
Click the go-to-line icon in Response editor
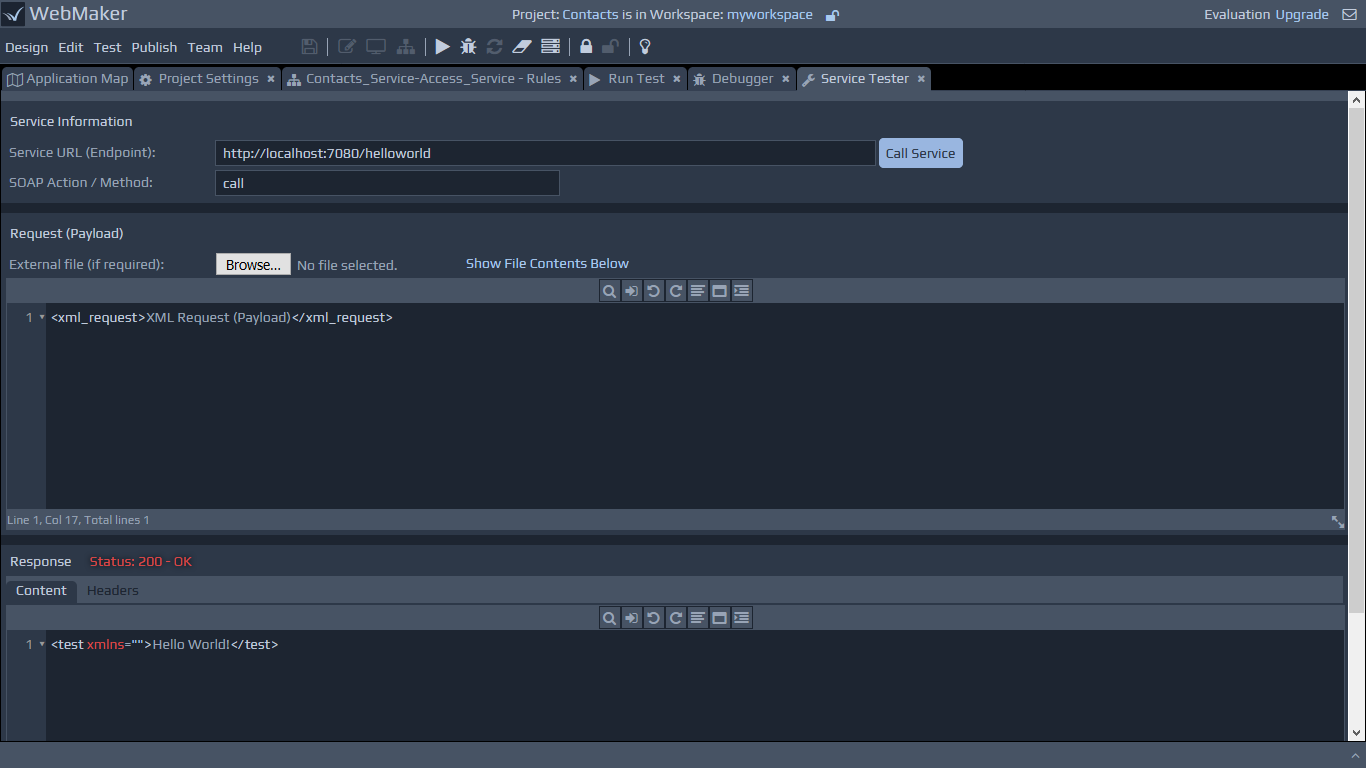tap(631, 618)
